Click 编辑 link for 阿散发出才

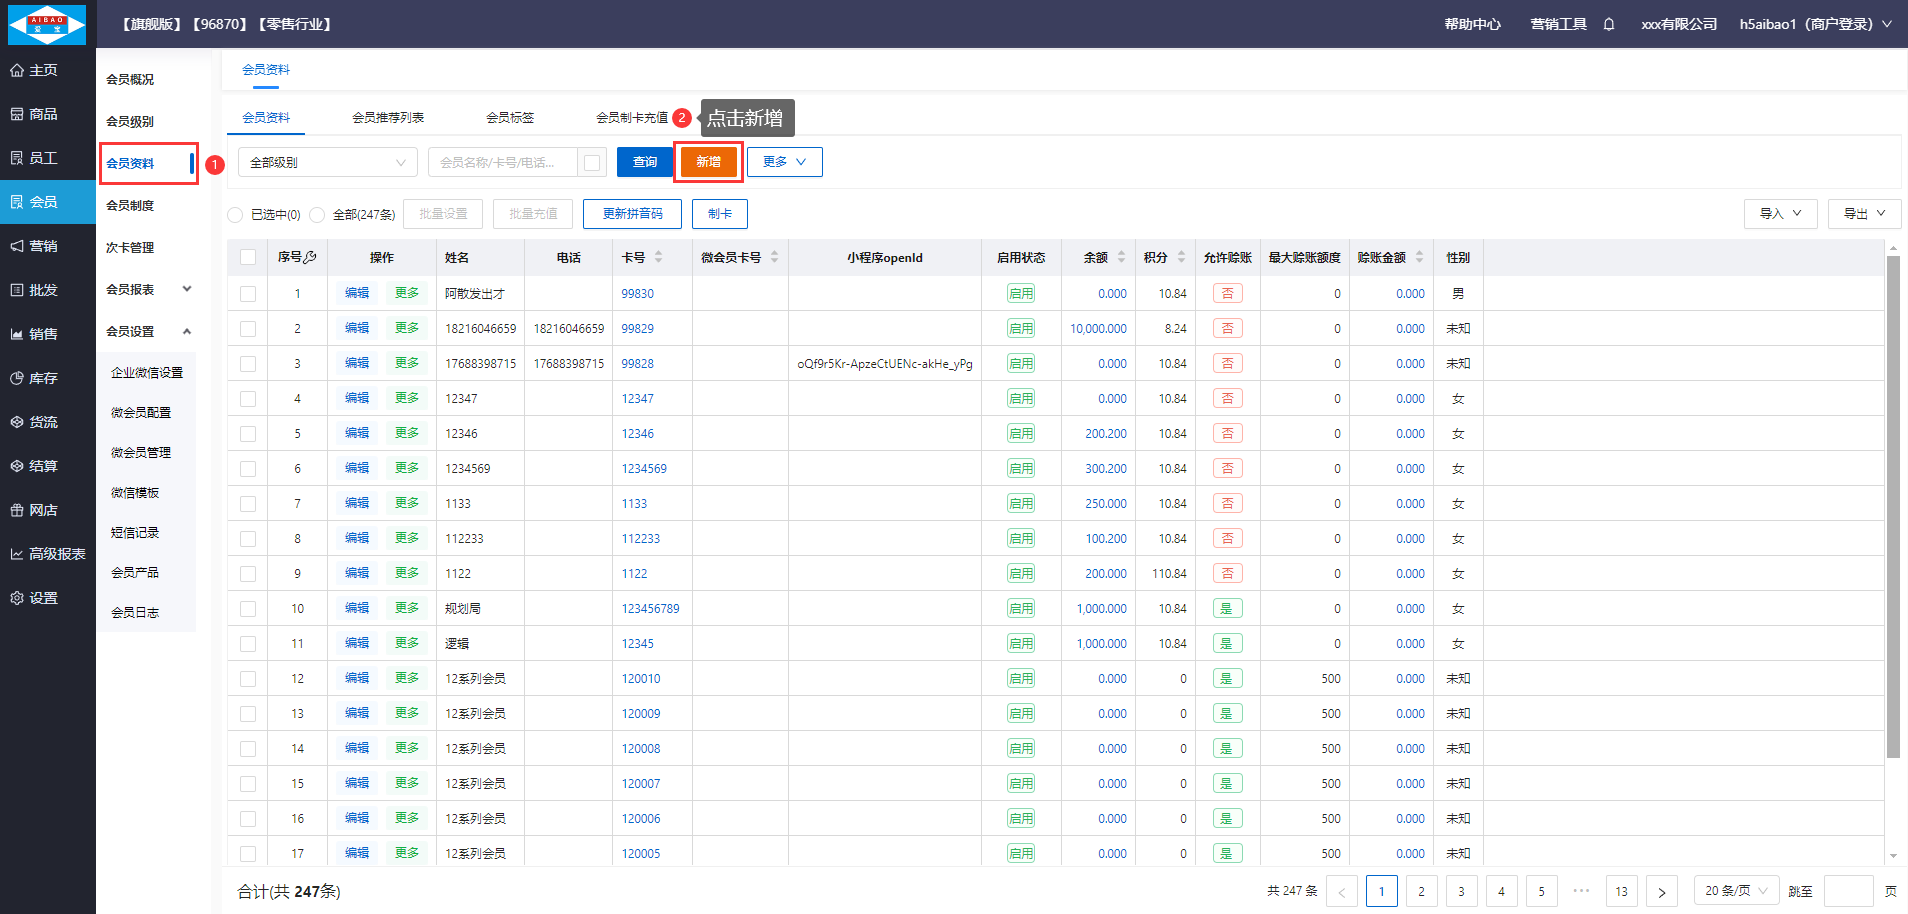point(357,293)
